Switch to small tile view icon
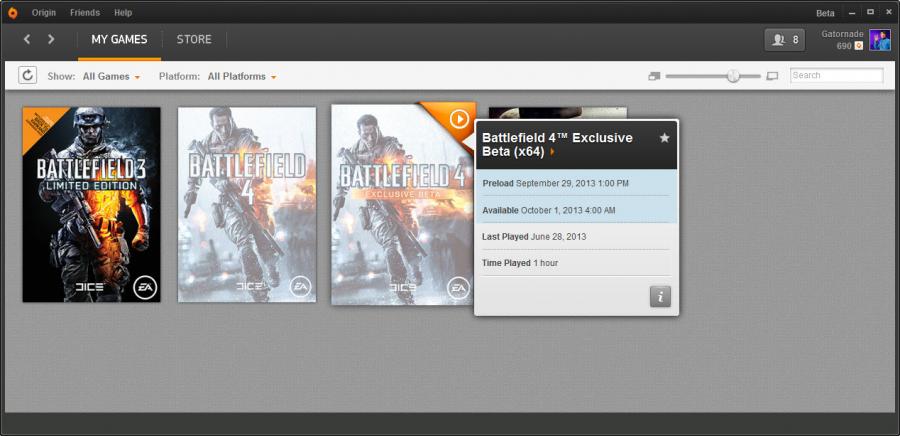Viewport: 900px width, 436px height. (x=654, y=76)
